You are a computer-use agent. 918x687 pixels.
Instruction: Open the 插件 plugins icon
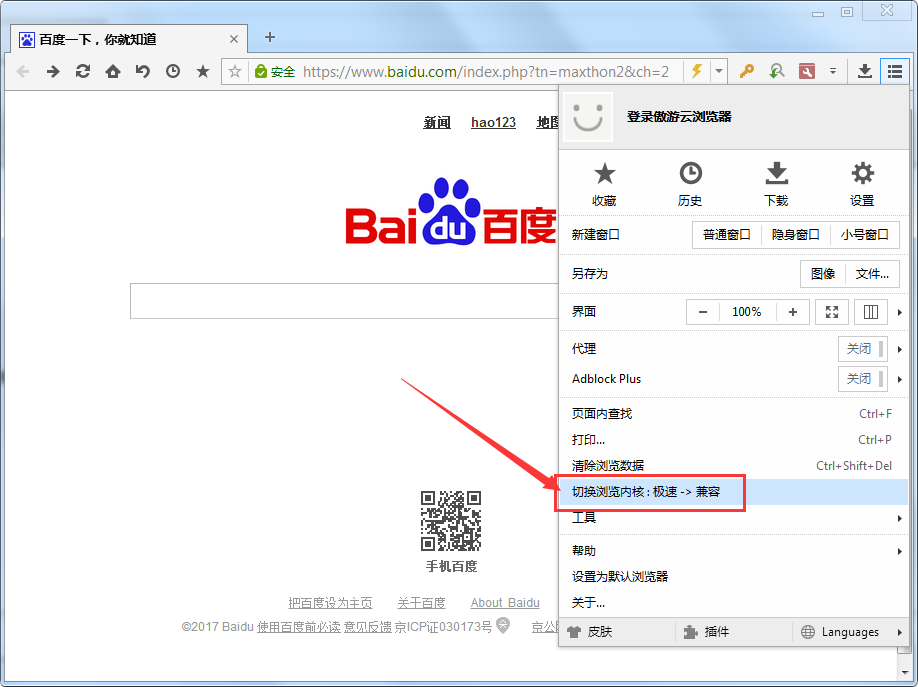[x=710, y=631]
